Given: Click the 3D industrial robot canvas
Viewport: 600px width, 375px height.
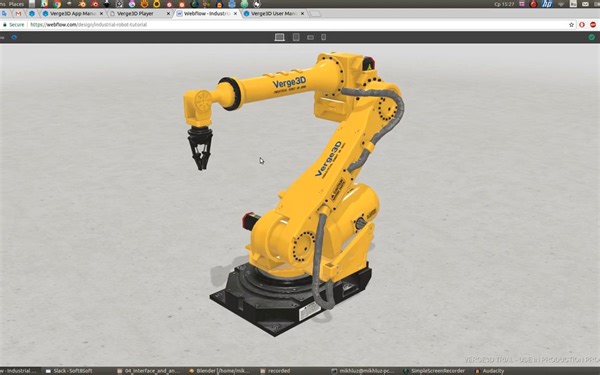Looking at the screenshot, I should click(x=300, y=205).
